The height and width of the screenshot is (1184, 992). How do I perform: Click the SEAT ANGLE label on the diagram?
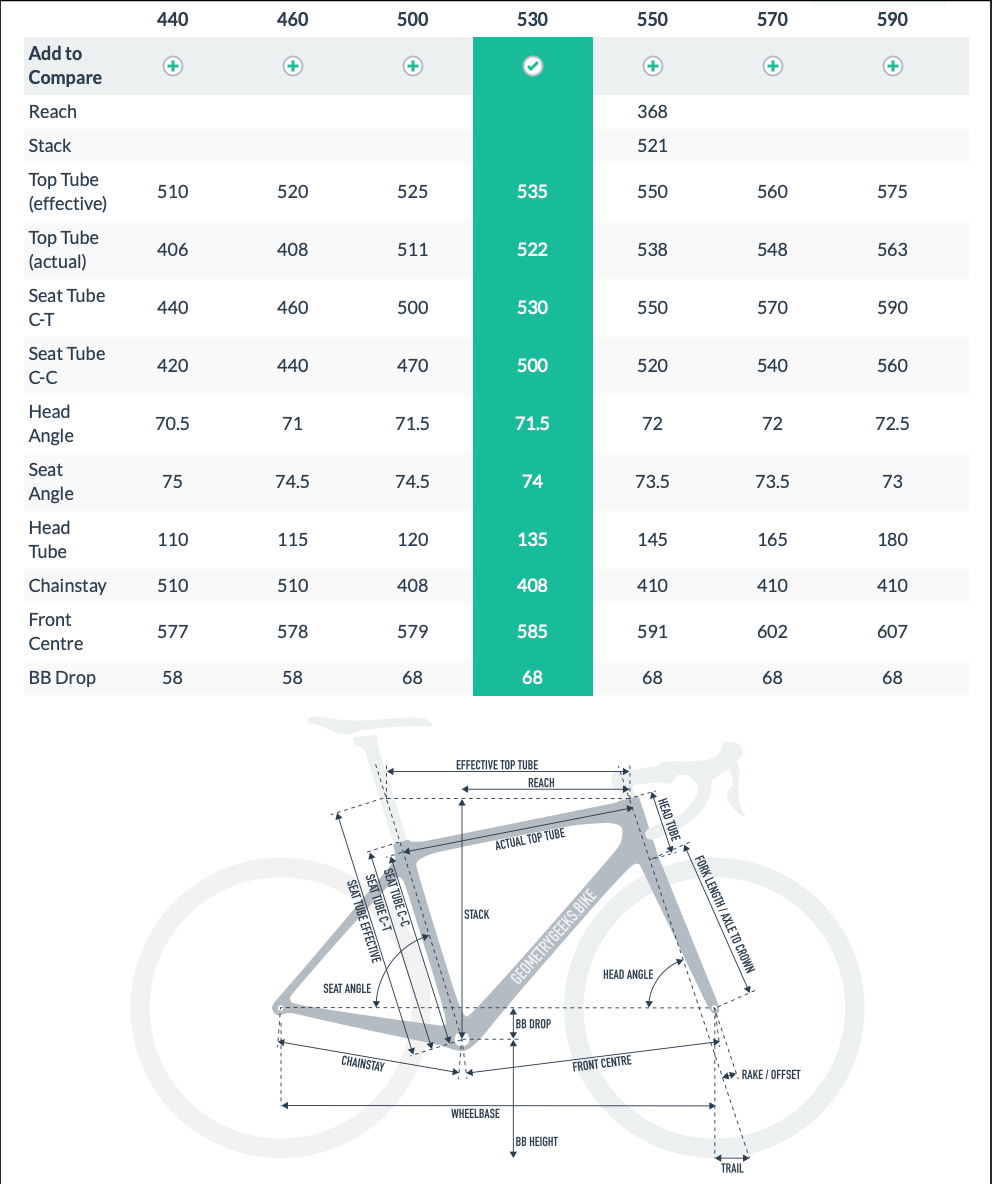coord(347,988)
